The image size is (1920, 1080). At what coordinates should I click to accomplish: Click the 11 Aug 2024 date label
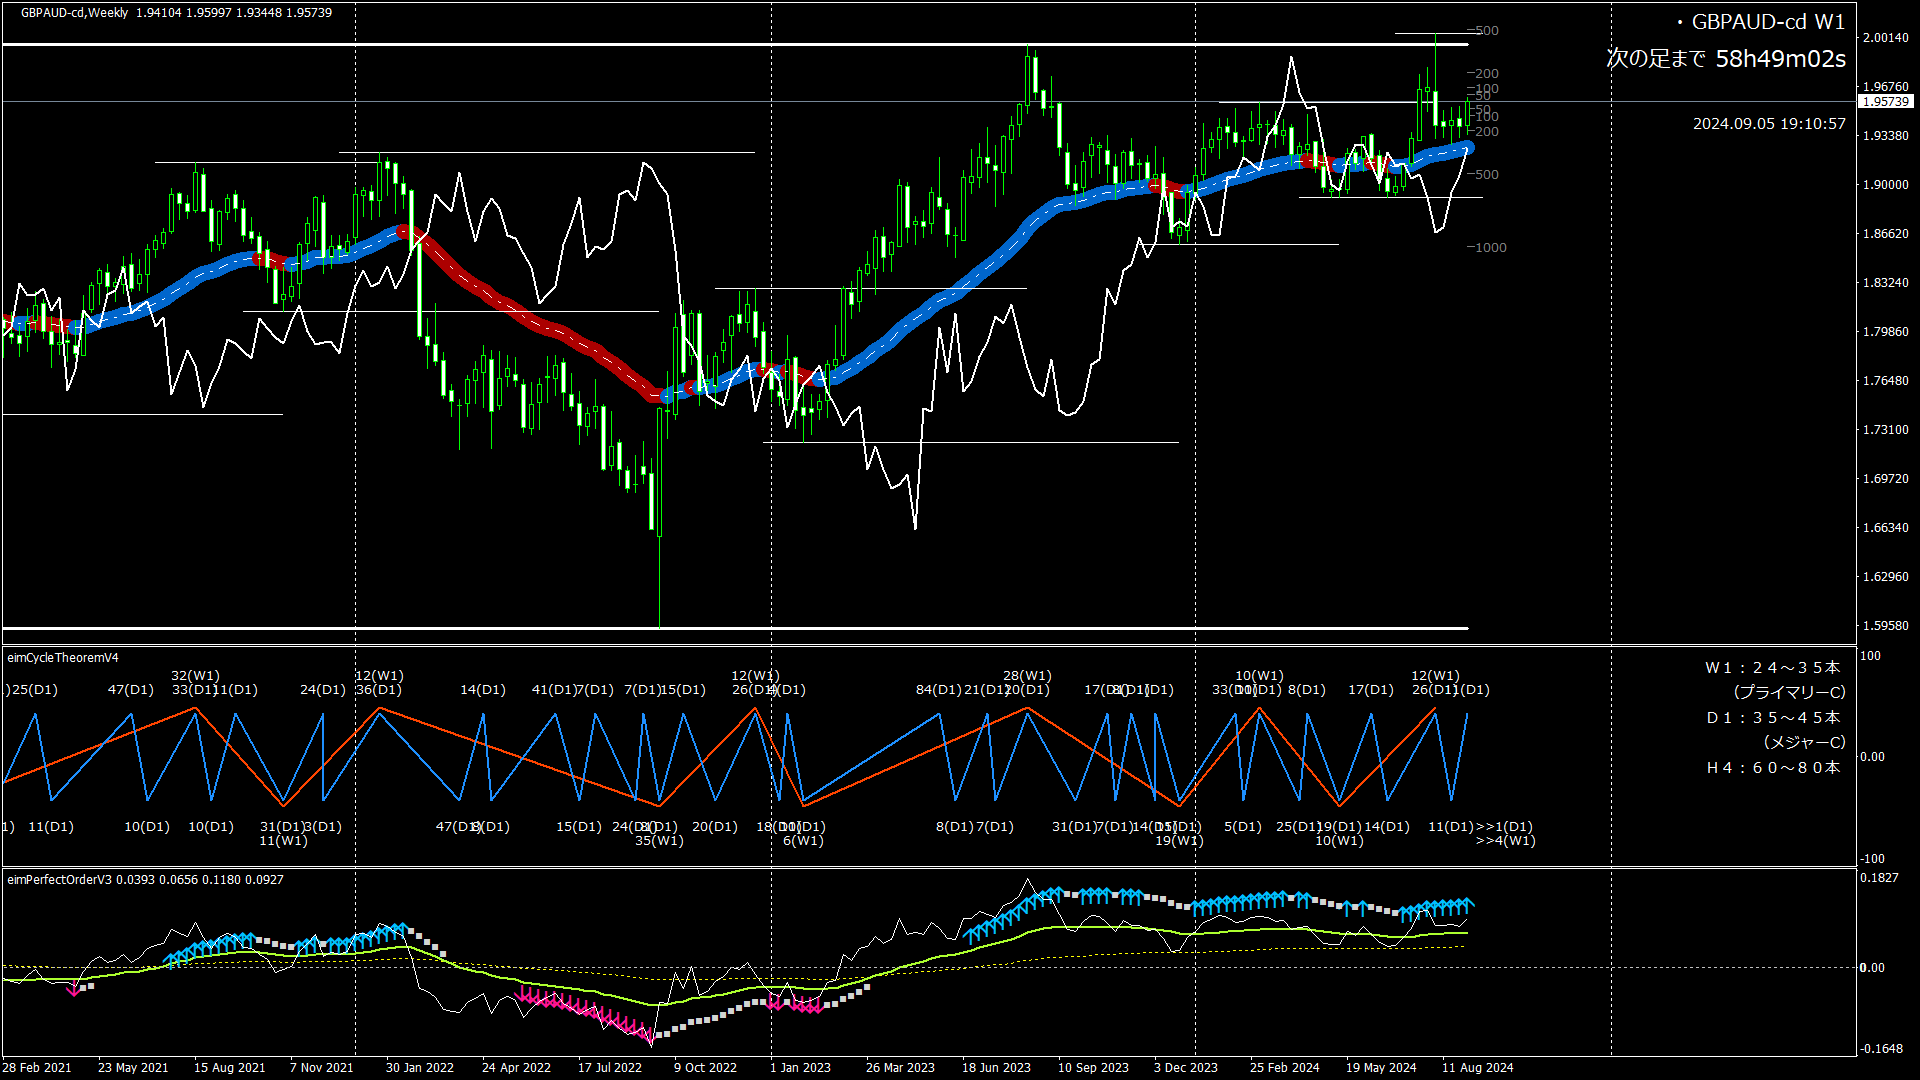[x=1477, y=1068]
